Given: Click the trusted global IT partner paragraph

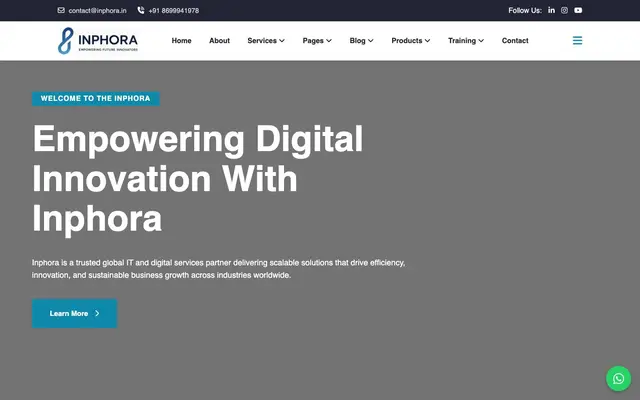Looking at the screenshot, I should (x=218, y=269).
